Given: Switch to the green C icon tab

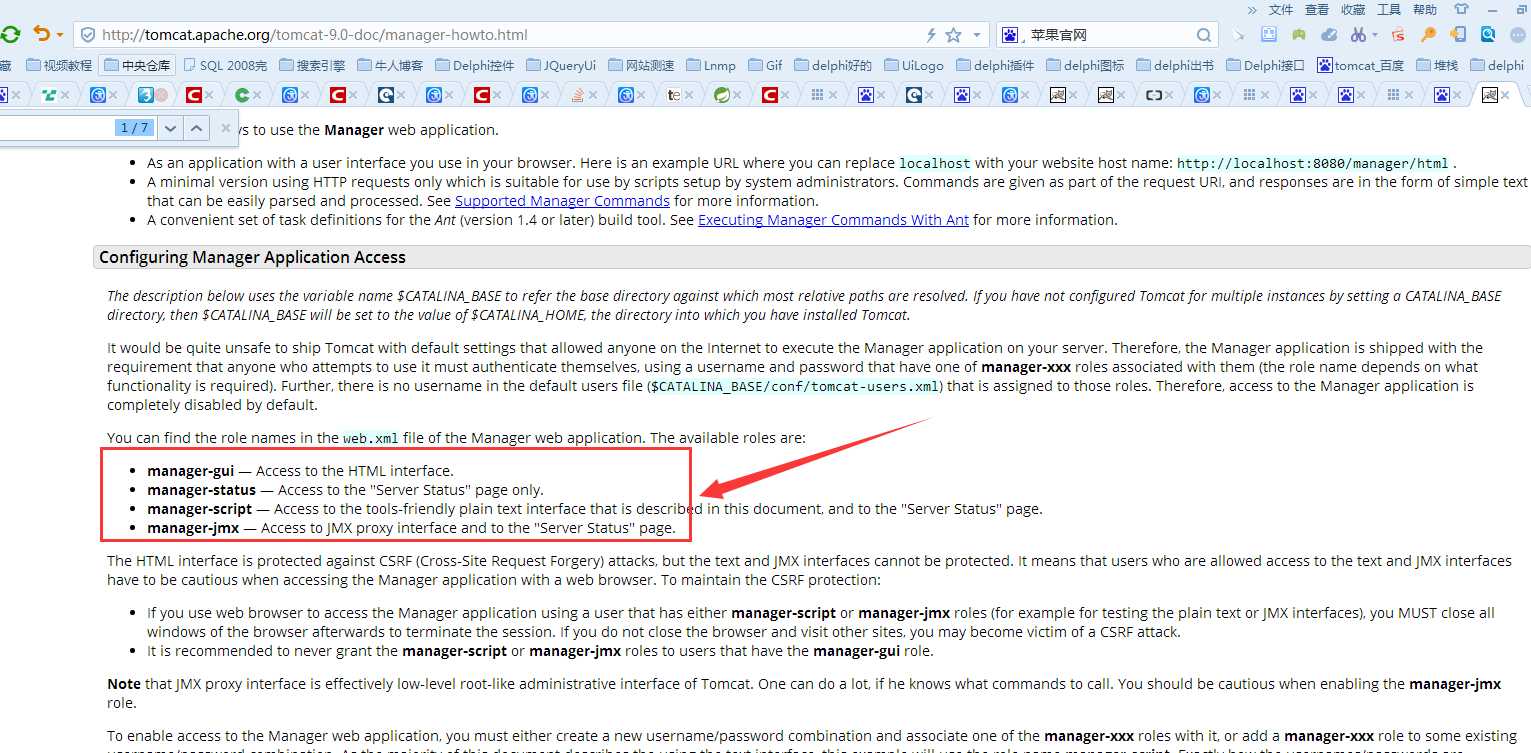Looking at the screenshot, I should tap(241, 96).
